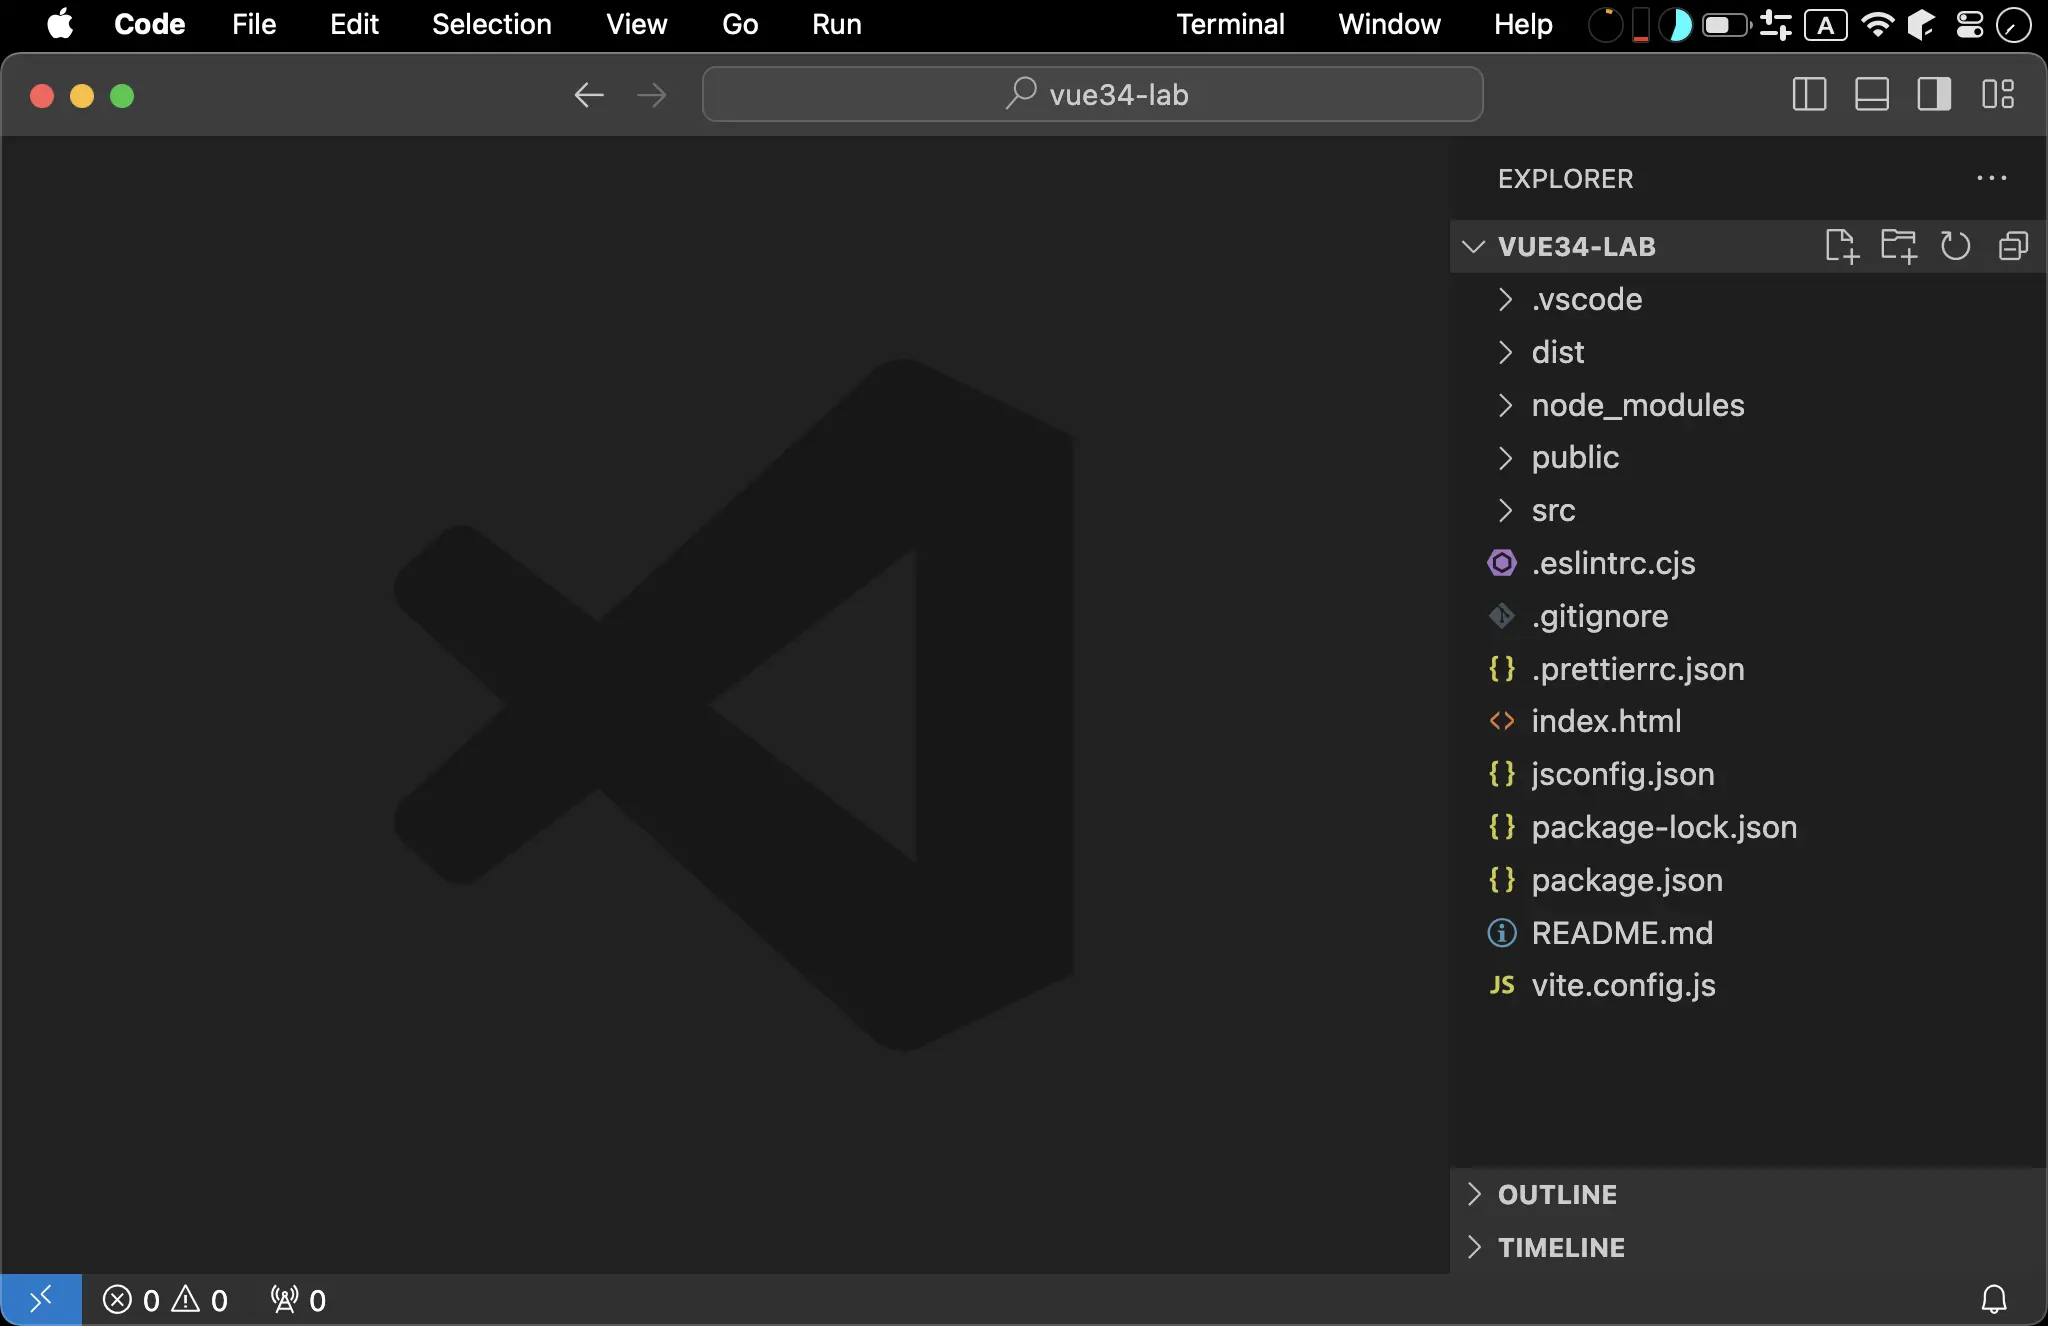
Task: Expand the TIMELINE section
Action: (1748, 1247)
